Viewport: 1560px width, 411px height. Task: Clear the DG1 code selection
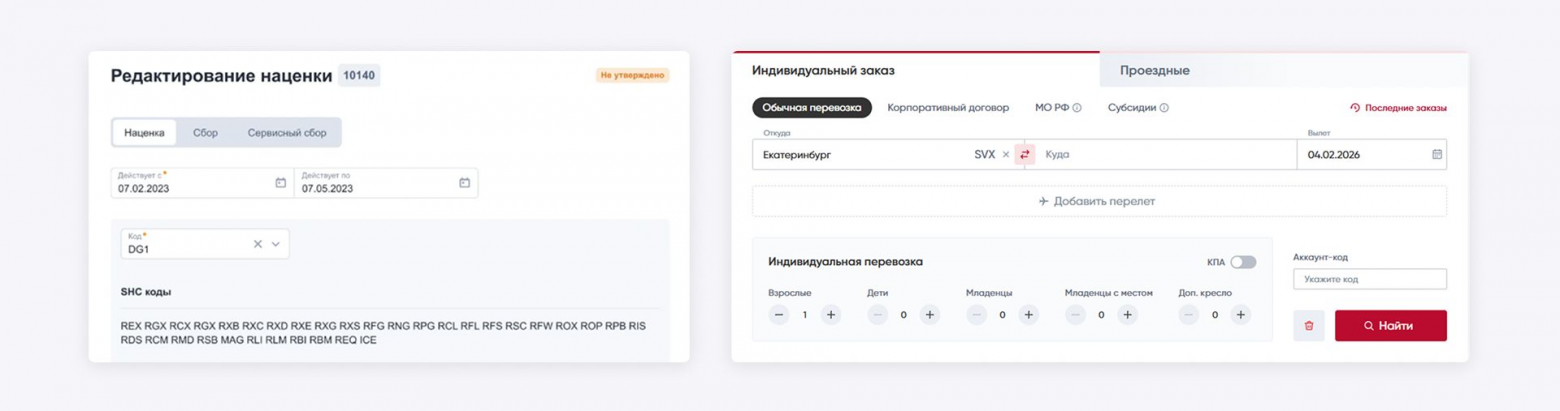[257, 244]
